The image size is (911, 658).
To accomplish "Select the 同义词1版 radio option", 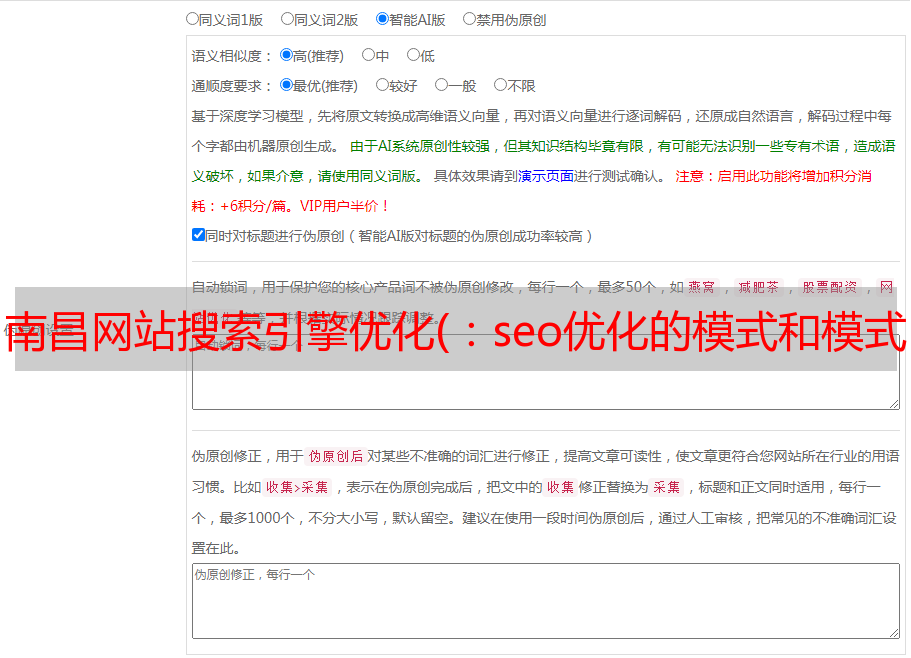I will (192, 19).
